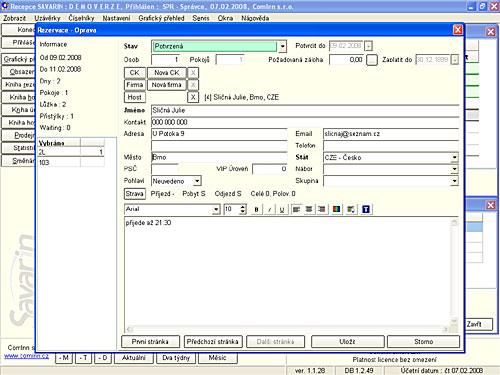Image resolution: width=500 pixels, height=375 pixels.
Task: Click Zavřít in the background window
Action: tap(478, 324)
